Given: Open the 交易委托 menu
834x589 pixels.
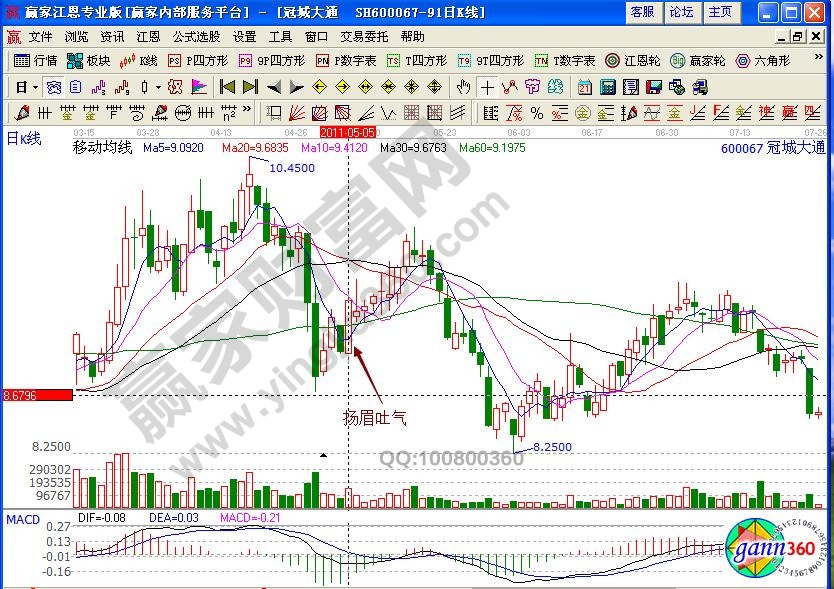Looking at the screenshot, I should pos(364,36).
